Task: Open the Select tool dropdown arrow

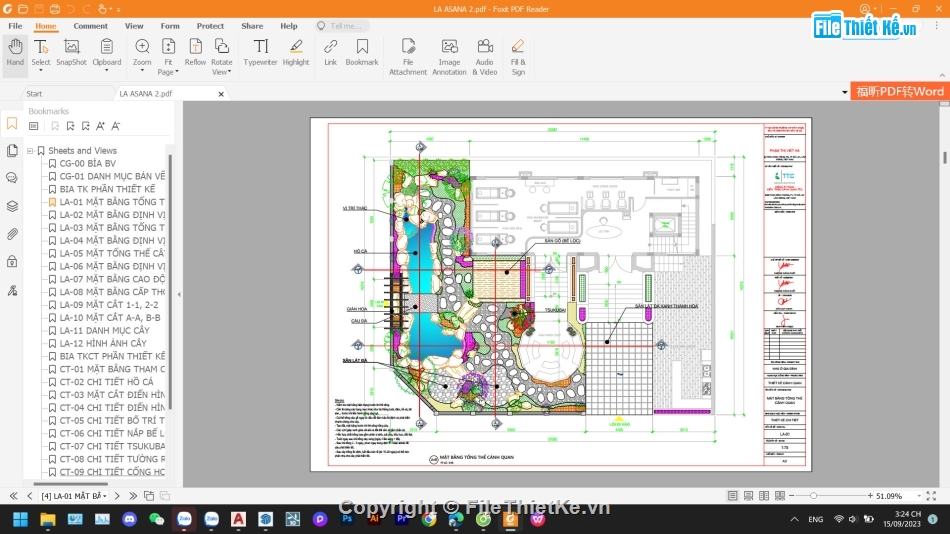Action: [x=41, y=71]
